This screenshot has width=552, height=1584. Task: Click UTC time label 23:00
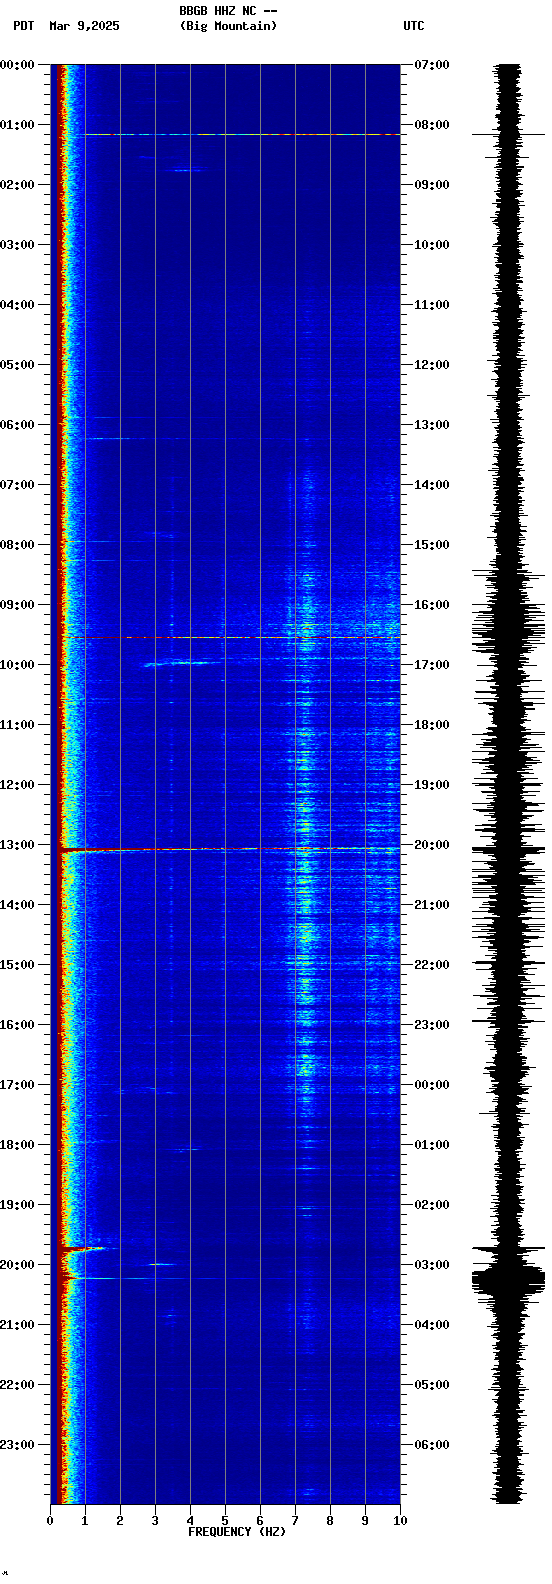coord(432,1025)
